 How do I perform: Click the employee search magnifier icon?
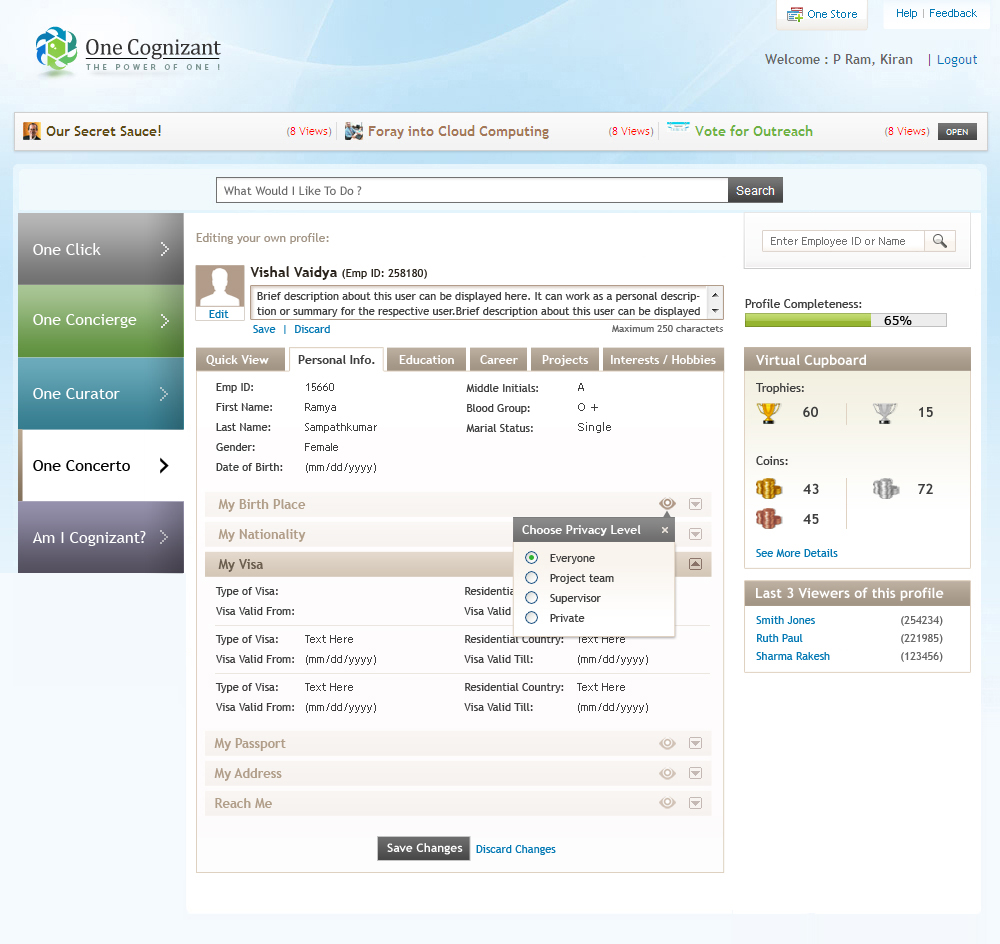pos(940,241)
